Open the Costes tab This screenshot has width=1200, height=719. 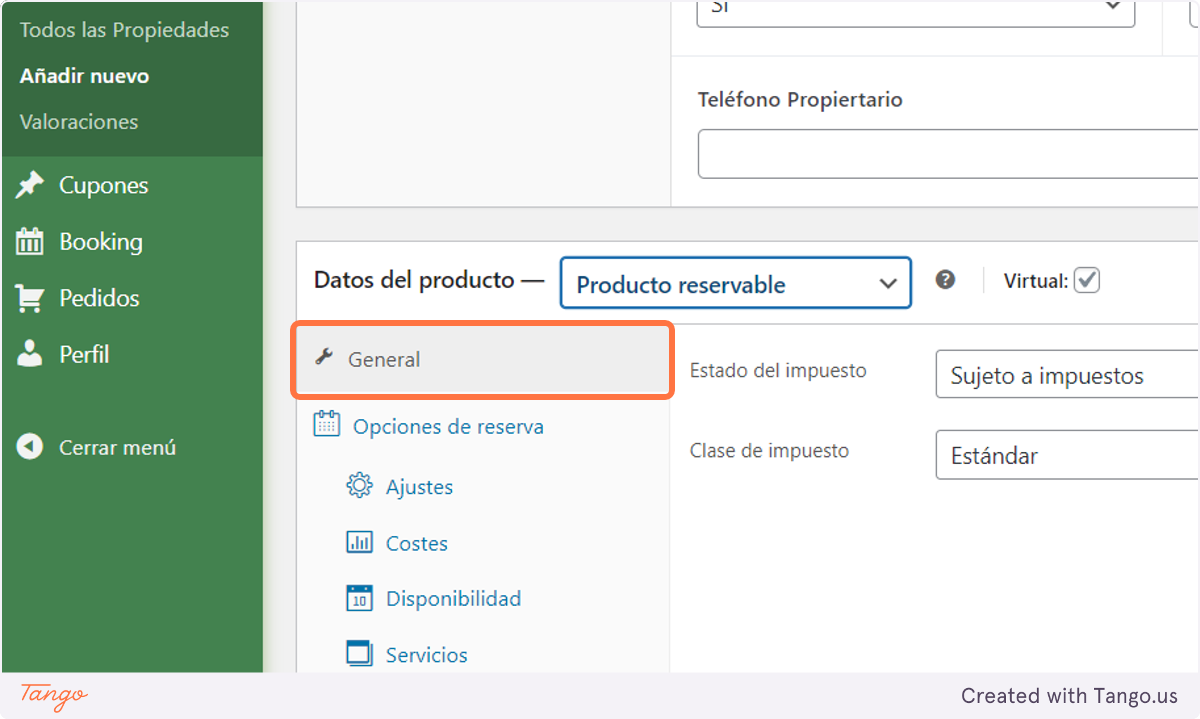[417, 543]
